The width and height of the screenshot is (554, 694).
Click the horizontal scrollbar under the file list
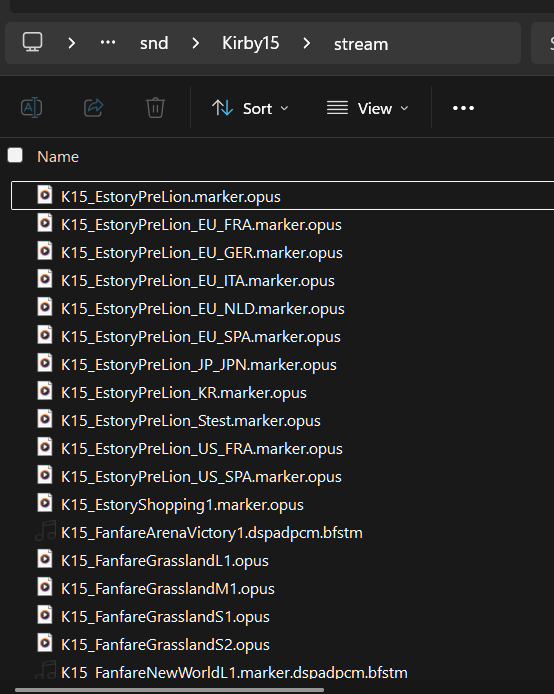pyautogui.click(x=169, y=690)
